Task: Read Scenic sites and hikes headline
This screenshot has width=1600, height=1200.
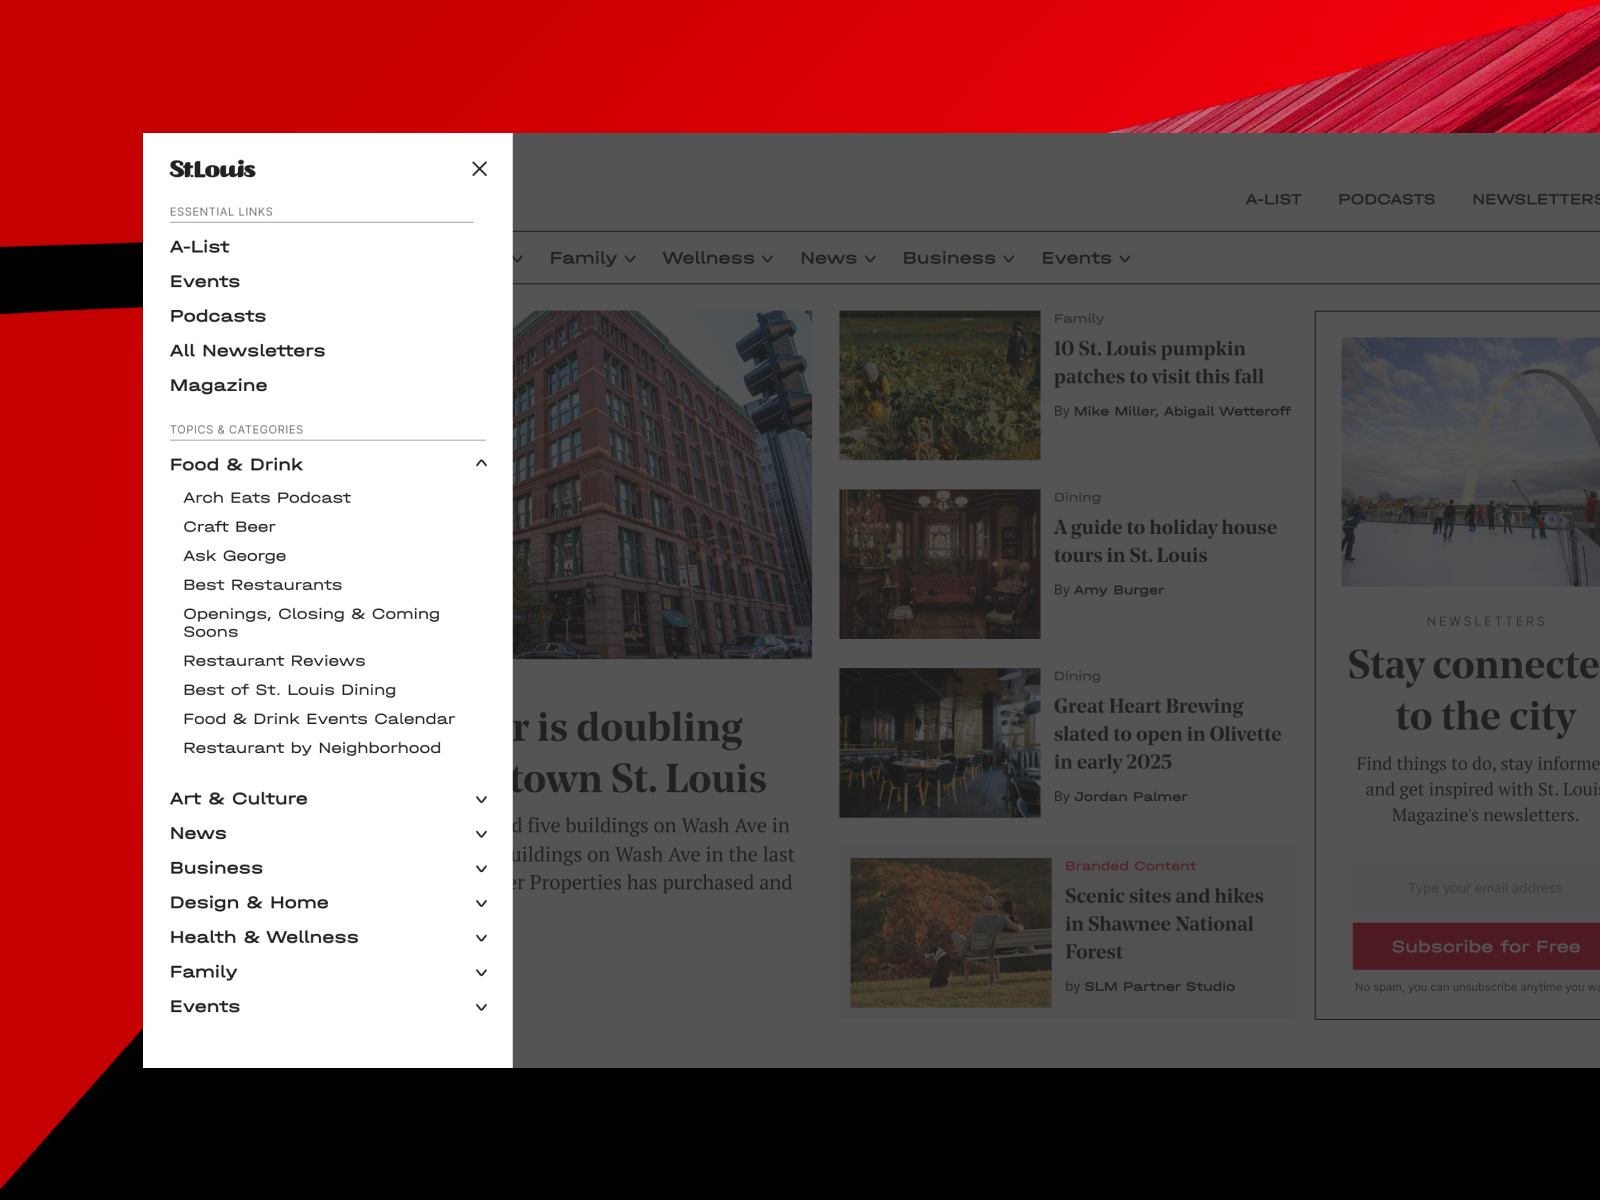Action: click(x=1164, y=924)
